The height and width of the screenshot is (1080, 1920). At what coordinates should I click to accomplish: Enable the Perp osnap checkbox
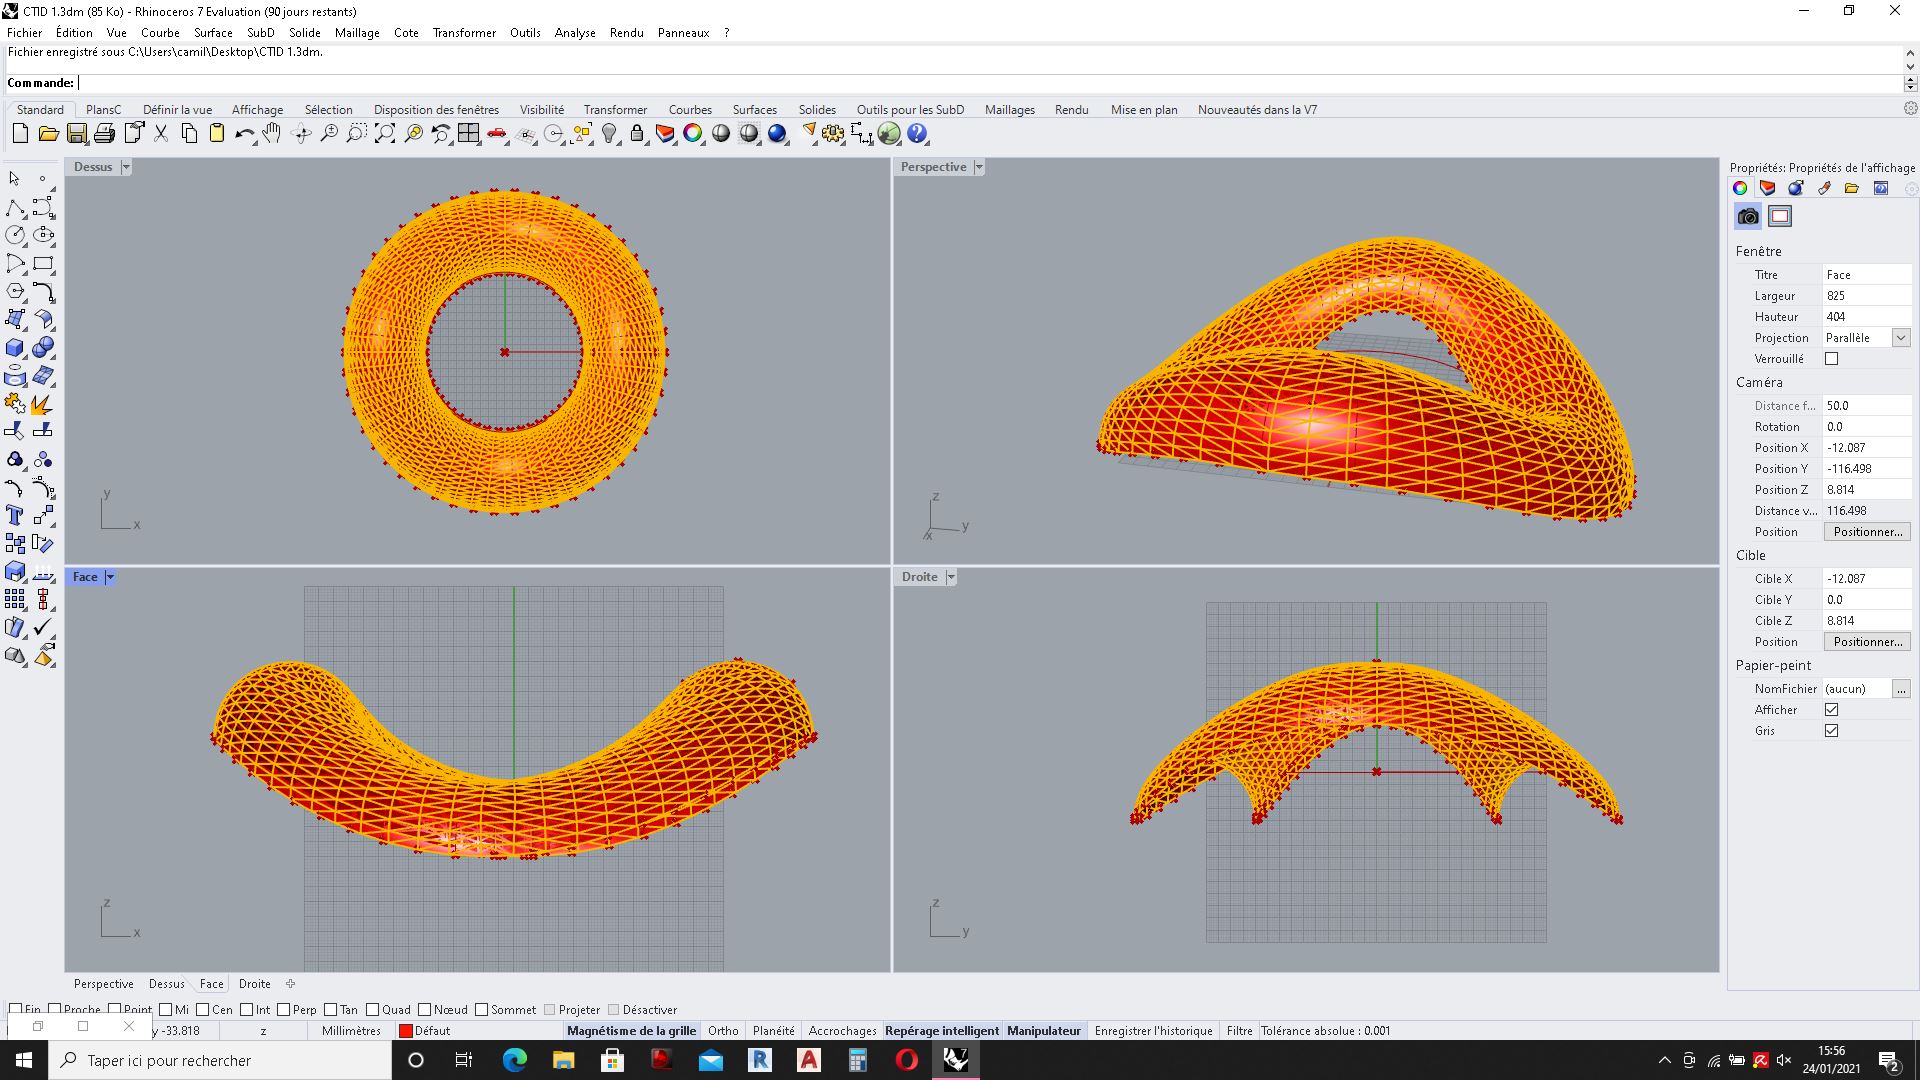point(284,1009)
